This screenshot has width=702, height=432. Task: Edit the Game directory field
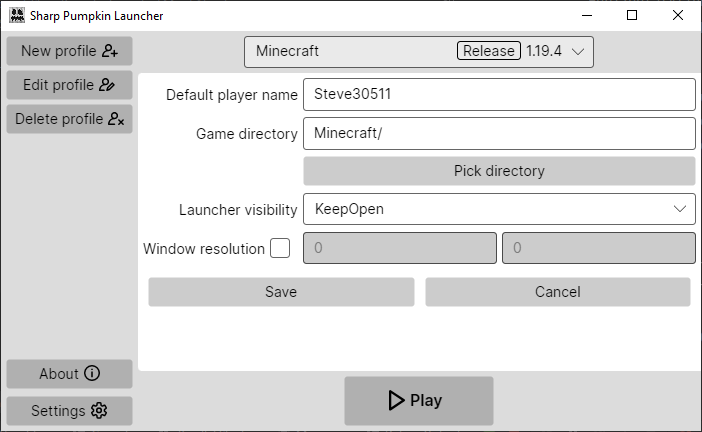pyautogui.click(x=499, y=133)
